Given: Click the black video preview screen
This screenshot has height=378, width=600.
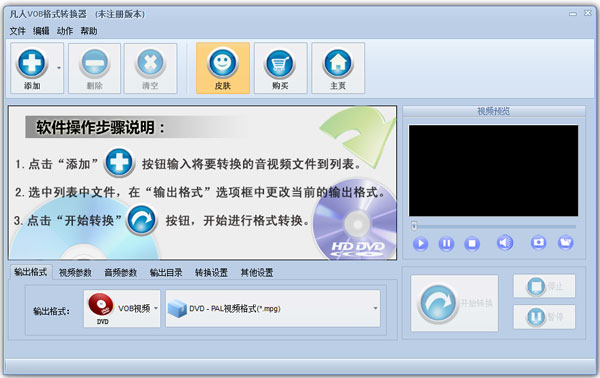Looking at the screenshot, I should (x=493, y=171).
